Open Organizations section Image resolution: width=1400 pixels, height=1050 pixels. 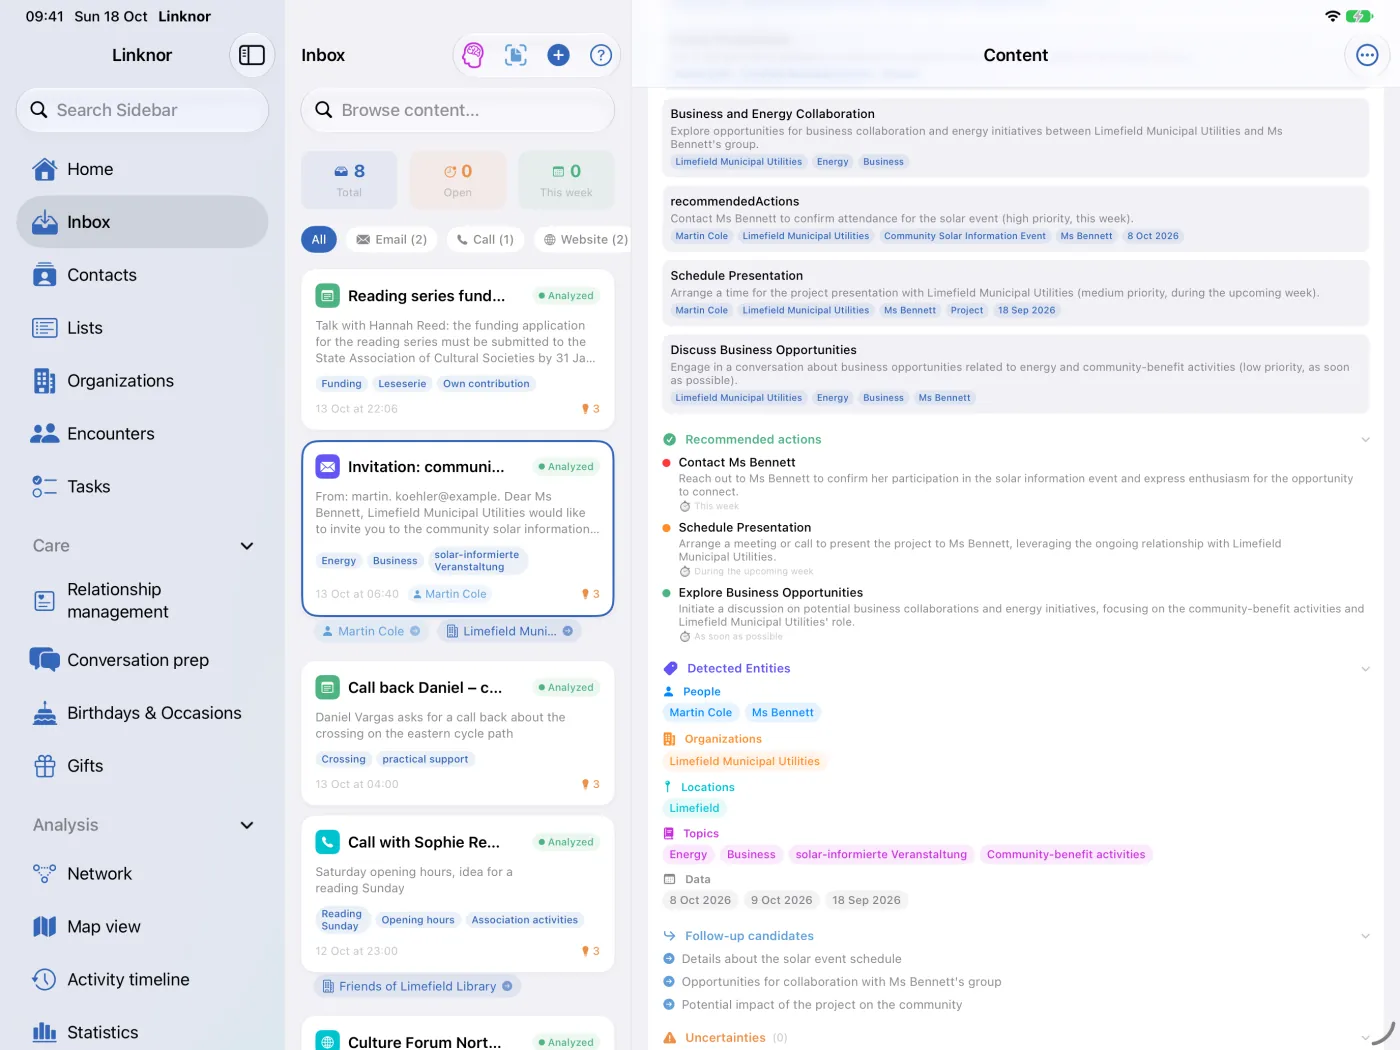(x=142, y=381)
